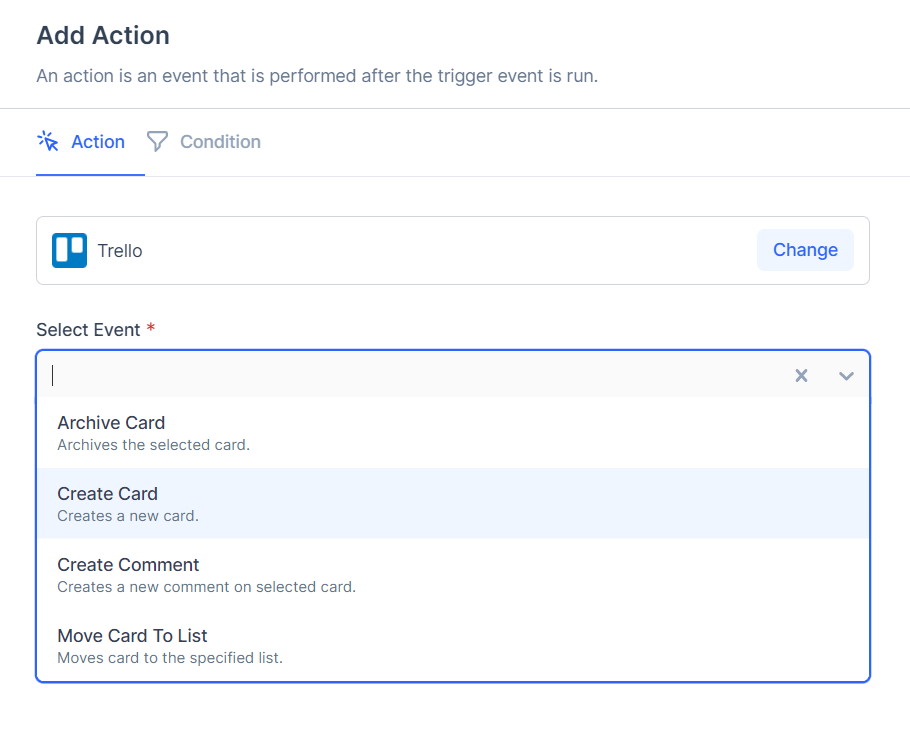This screenshot has height=729, width=910.
Task: Click the Action tab cursor icon
Action: pos(48,141)
